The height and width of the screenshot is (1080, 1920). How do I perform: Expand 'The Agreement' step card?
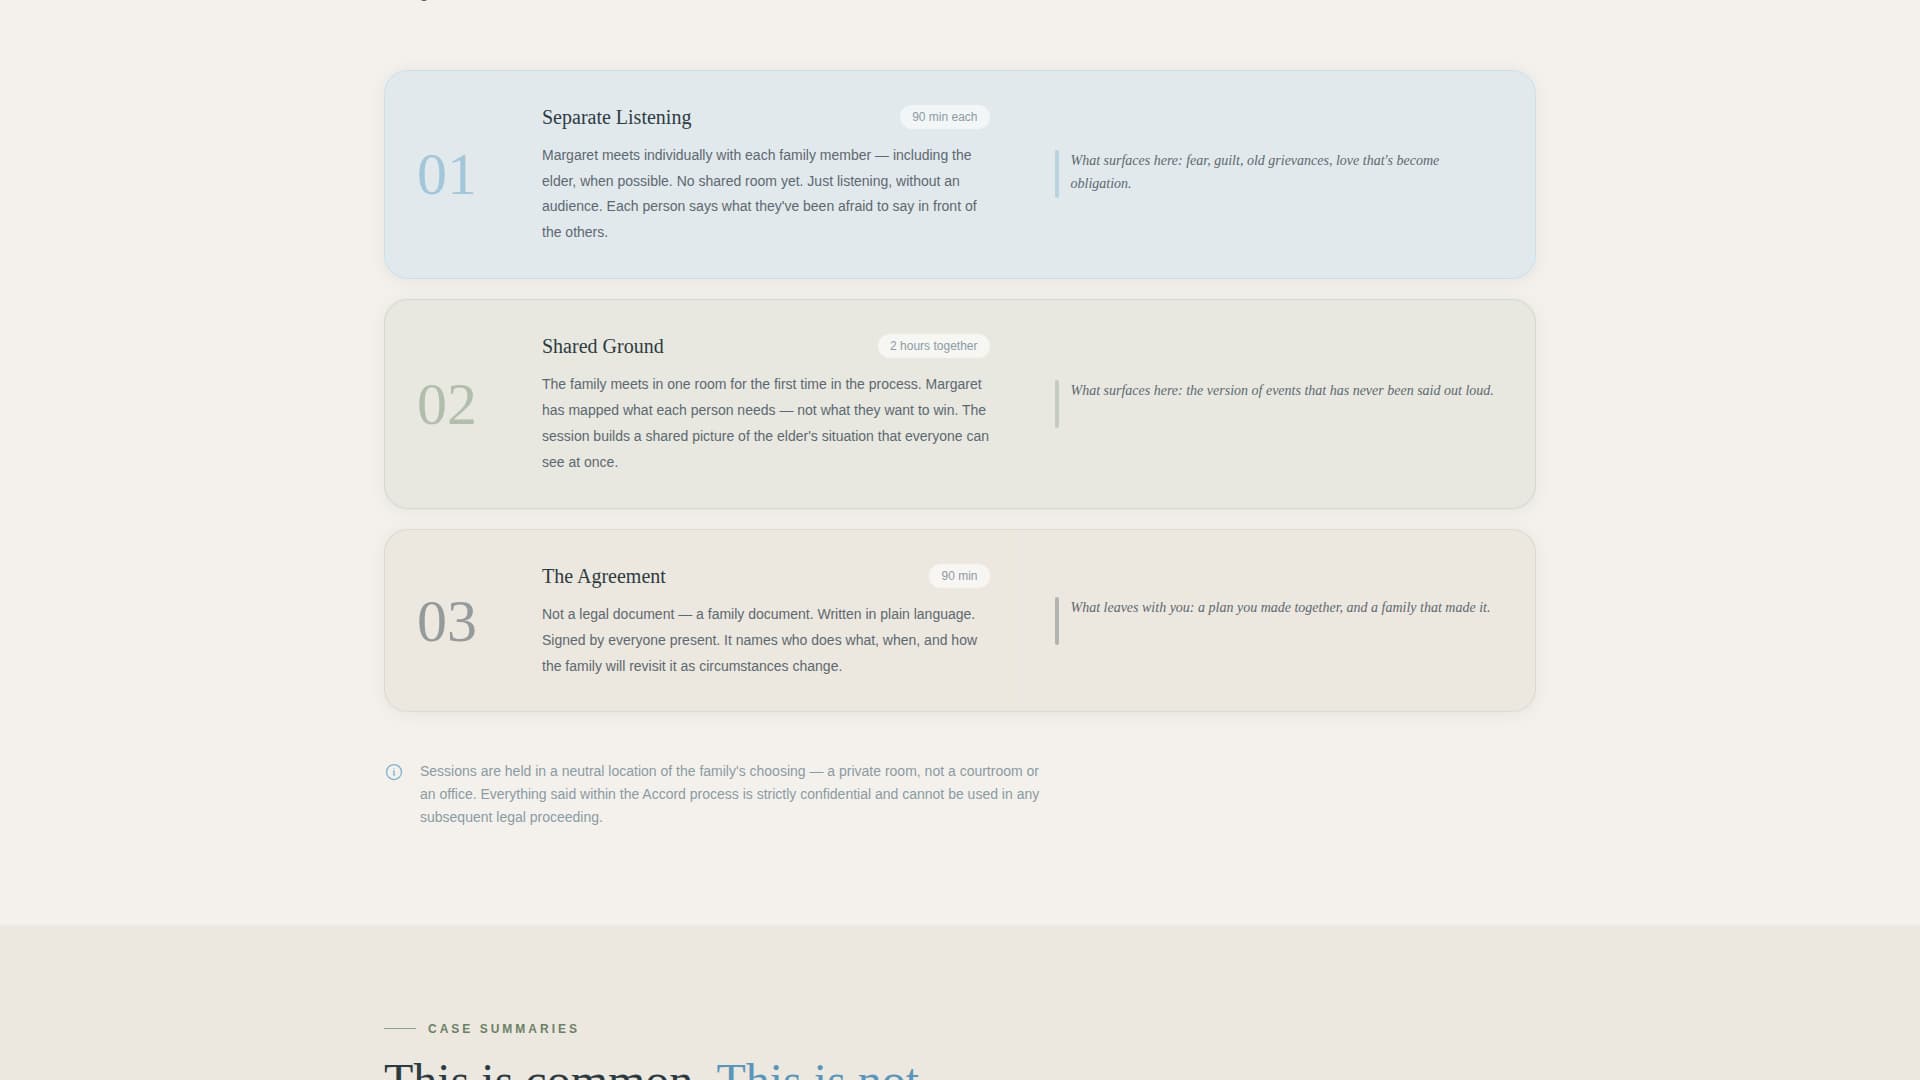[960, 620]
